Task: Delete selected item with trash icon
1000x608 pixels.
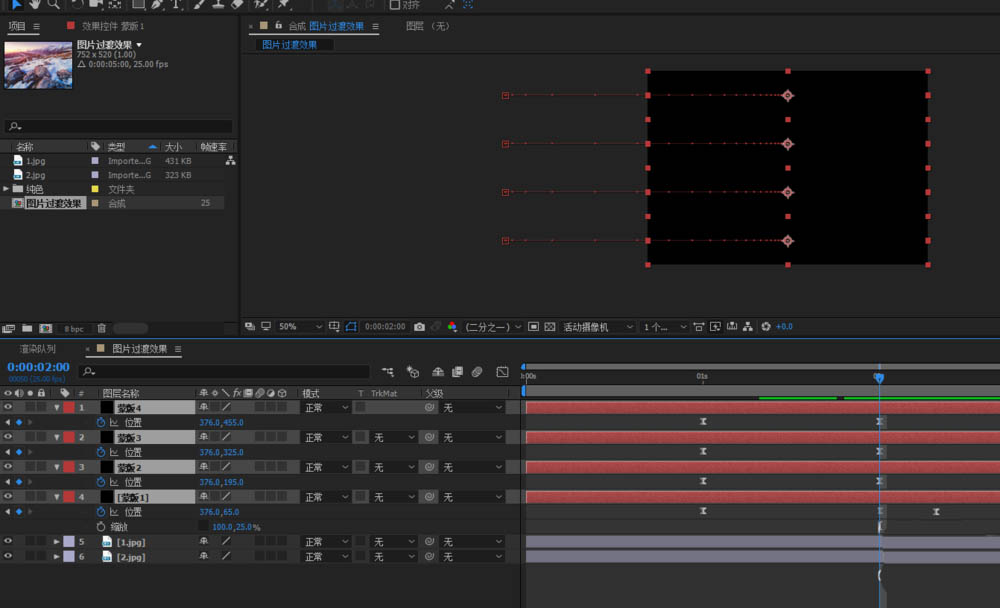Action: (101, 328)
